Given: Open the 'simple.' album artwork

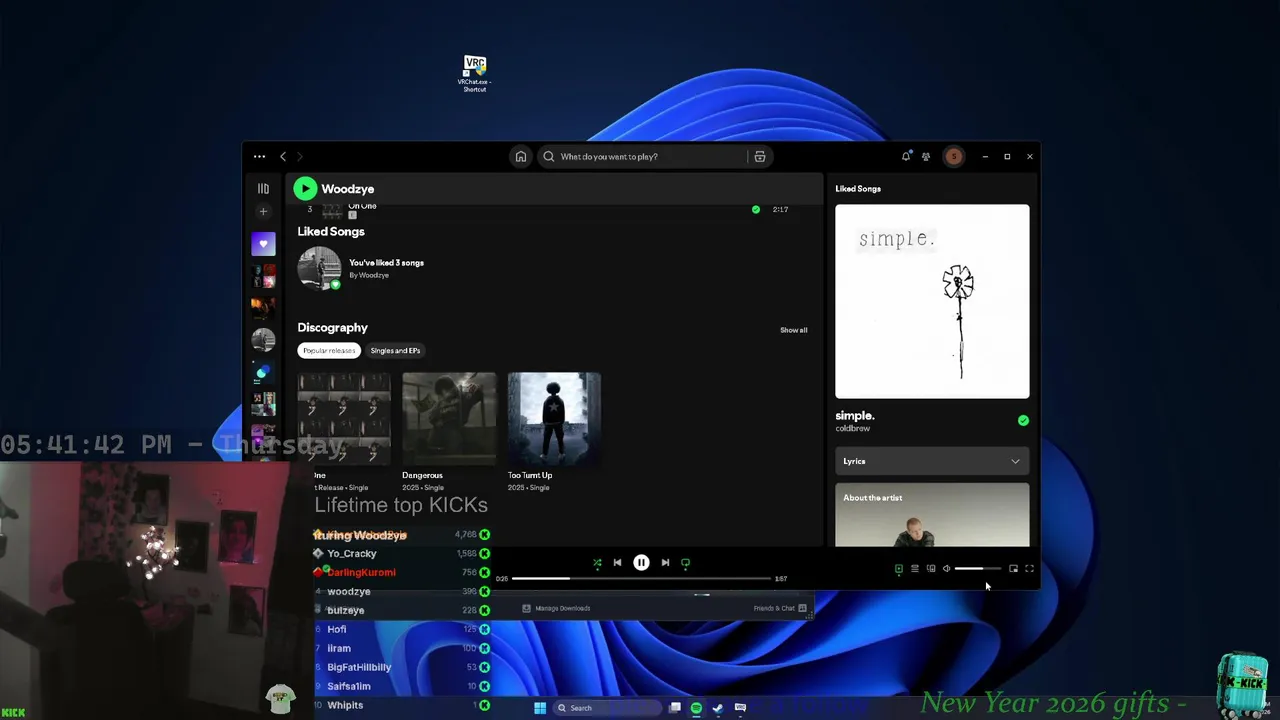Looking at the screenshot, I should [x=932, y=301].
